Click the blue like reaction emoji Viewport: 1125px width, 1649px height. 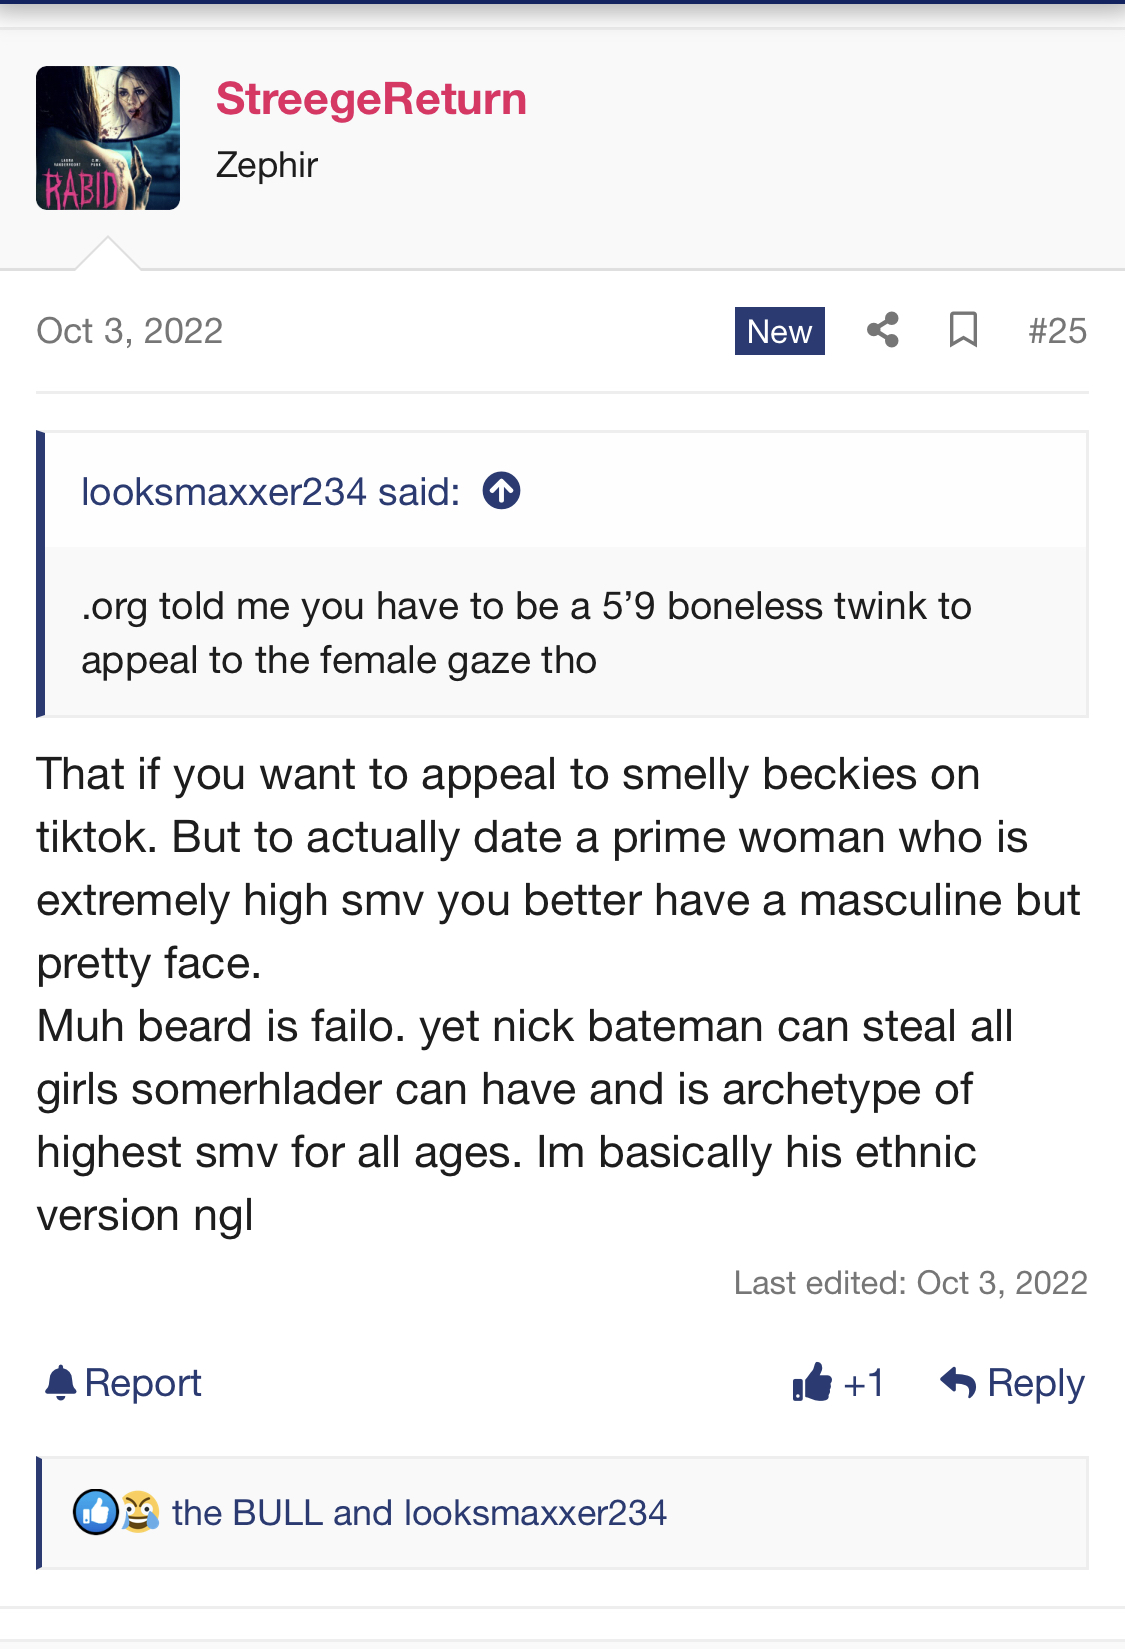tap(96, 1512)
